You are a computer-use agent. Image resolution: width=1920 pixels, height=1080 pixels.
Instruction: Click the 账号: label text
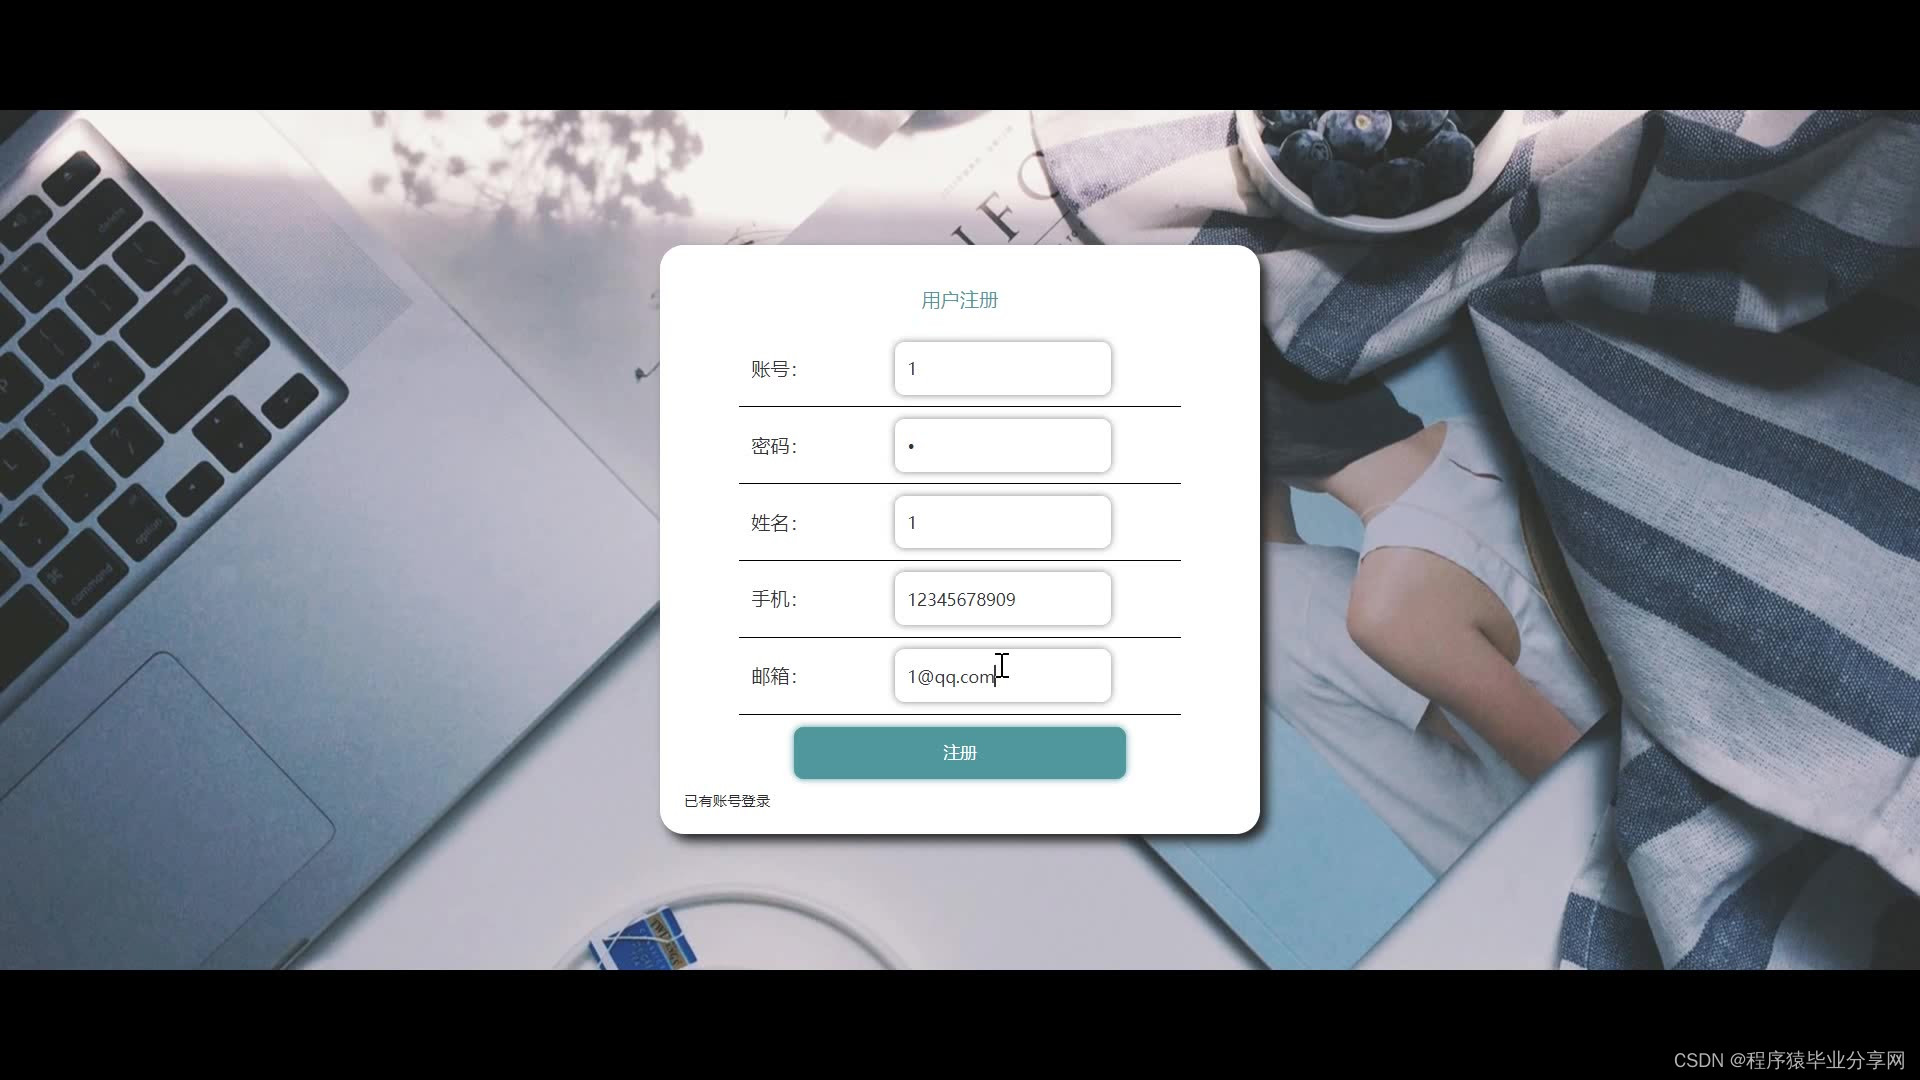click(774, 369)
